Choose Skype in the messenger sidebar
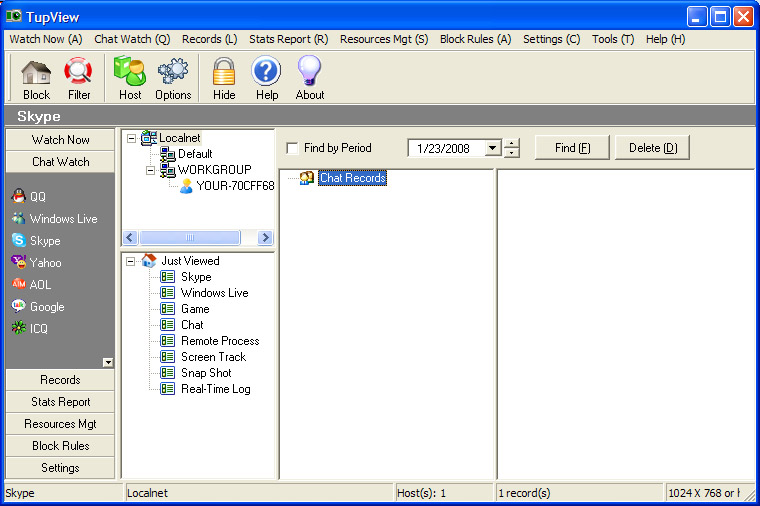 36,240
